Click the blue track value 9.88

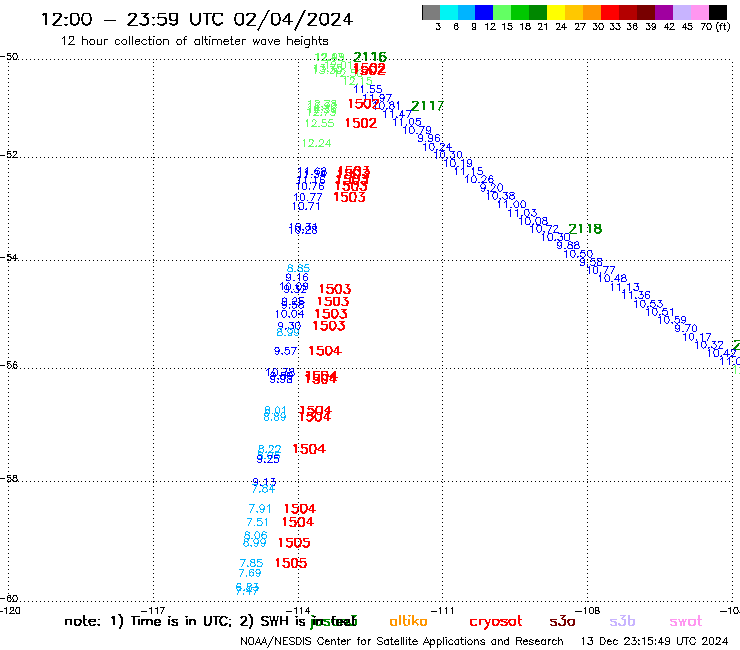point(568,245)
